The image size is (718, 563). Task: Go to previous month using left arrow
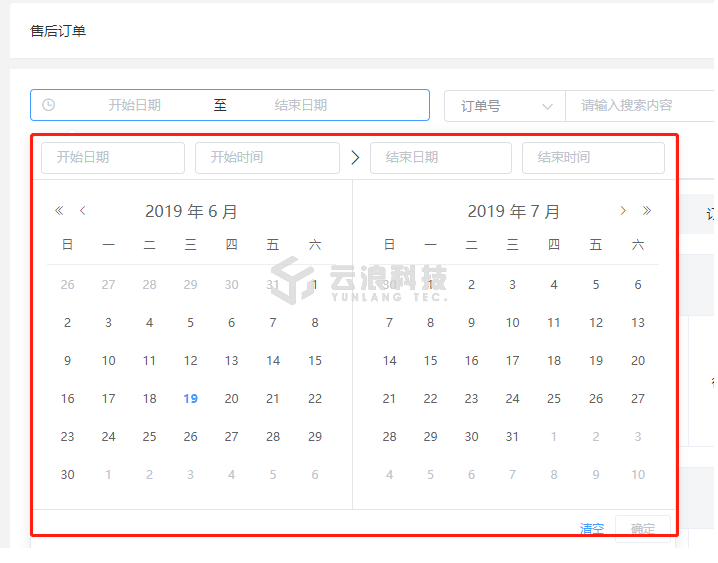tap(83, 211)
